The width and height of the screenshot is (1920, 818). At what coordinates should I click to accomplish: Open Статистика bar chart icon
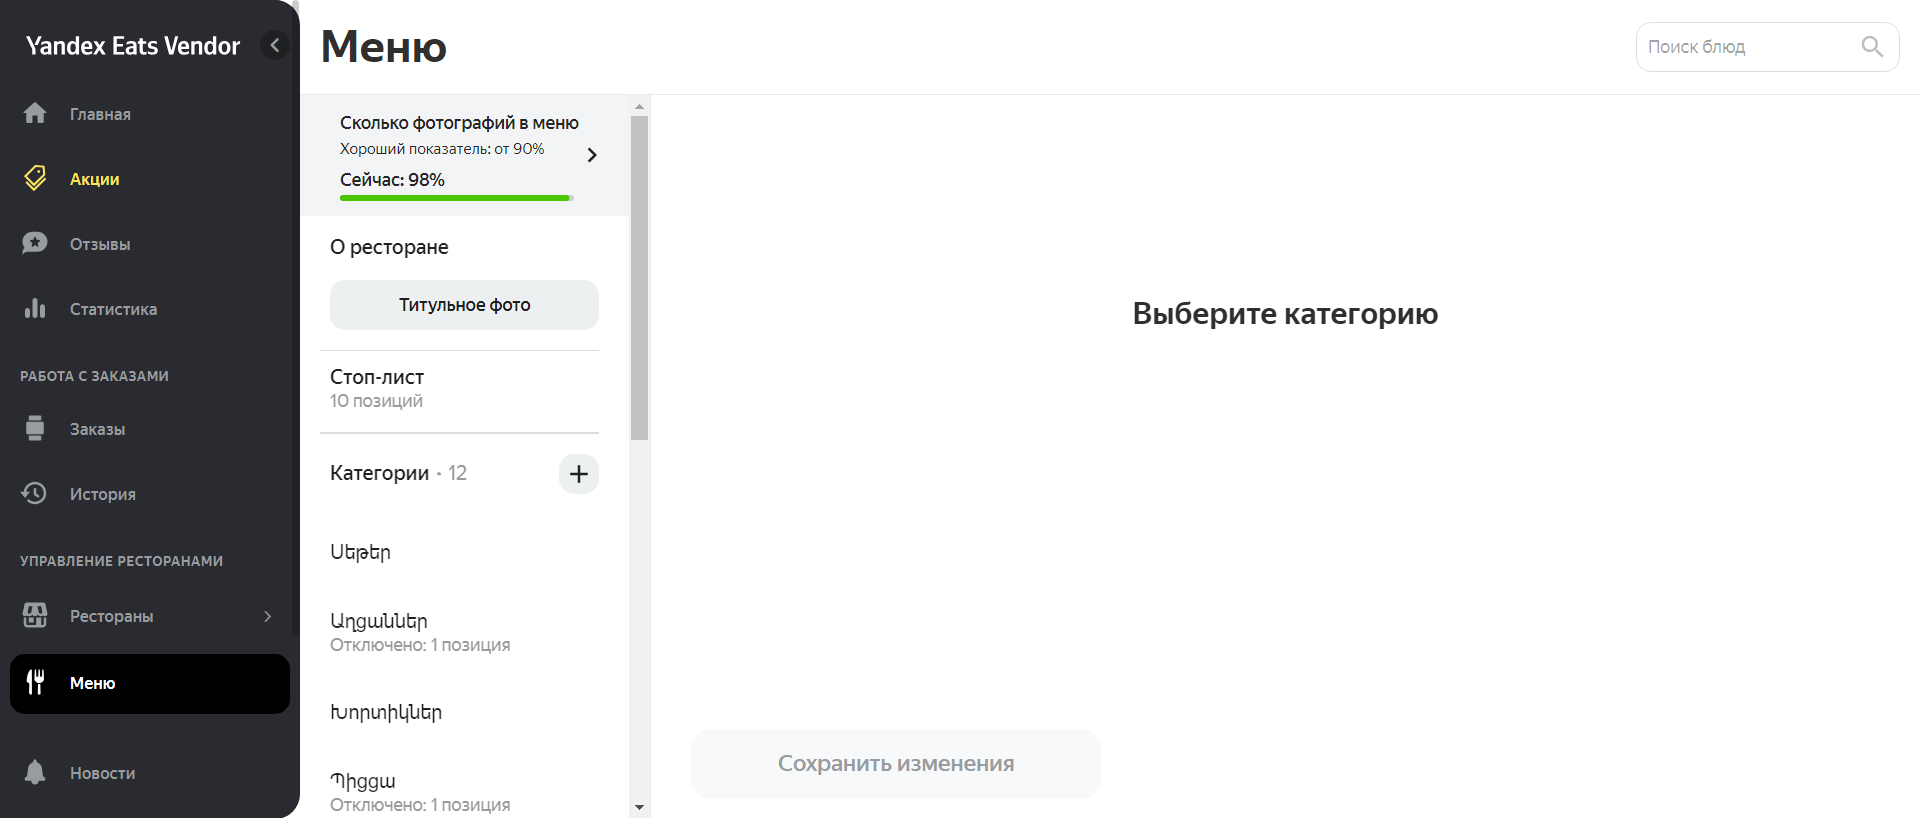[35, 309]
